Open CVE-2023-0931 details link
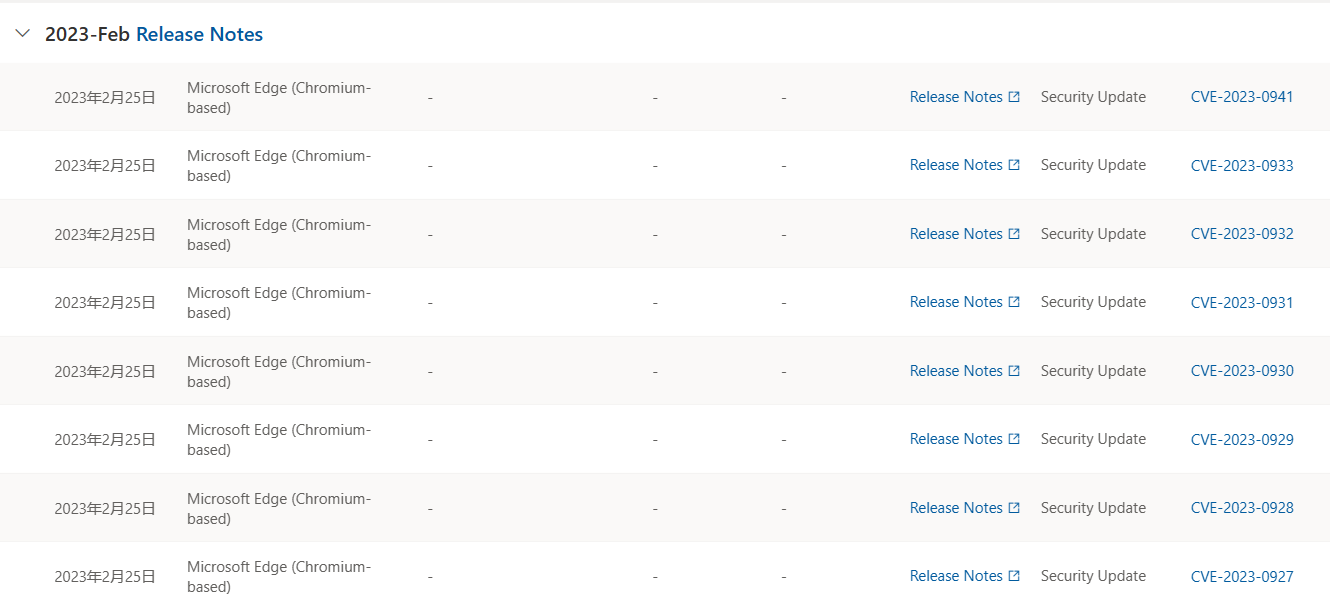The width and height of the screenshot is (1330, 605). (x=1241, y=302)
